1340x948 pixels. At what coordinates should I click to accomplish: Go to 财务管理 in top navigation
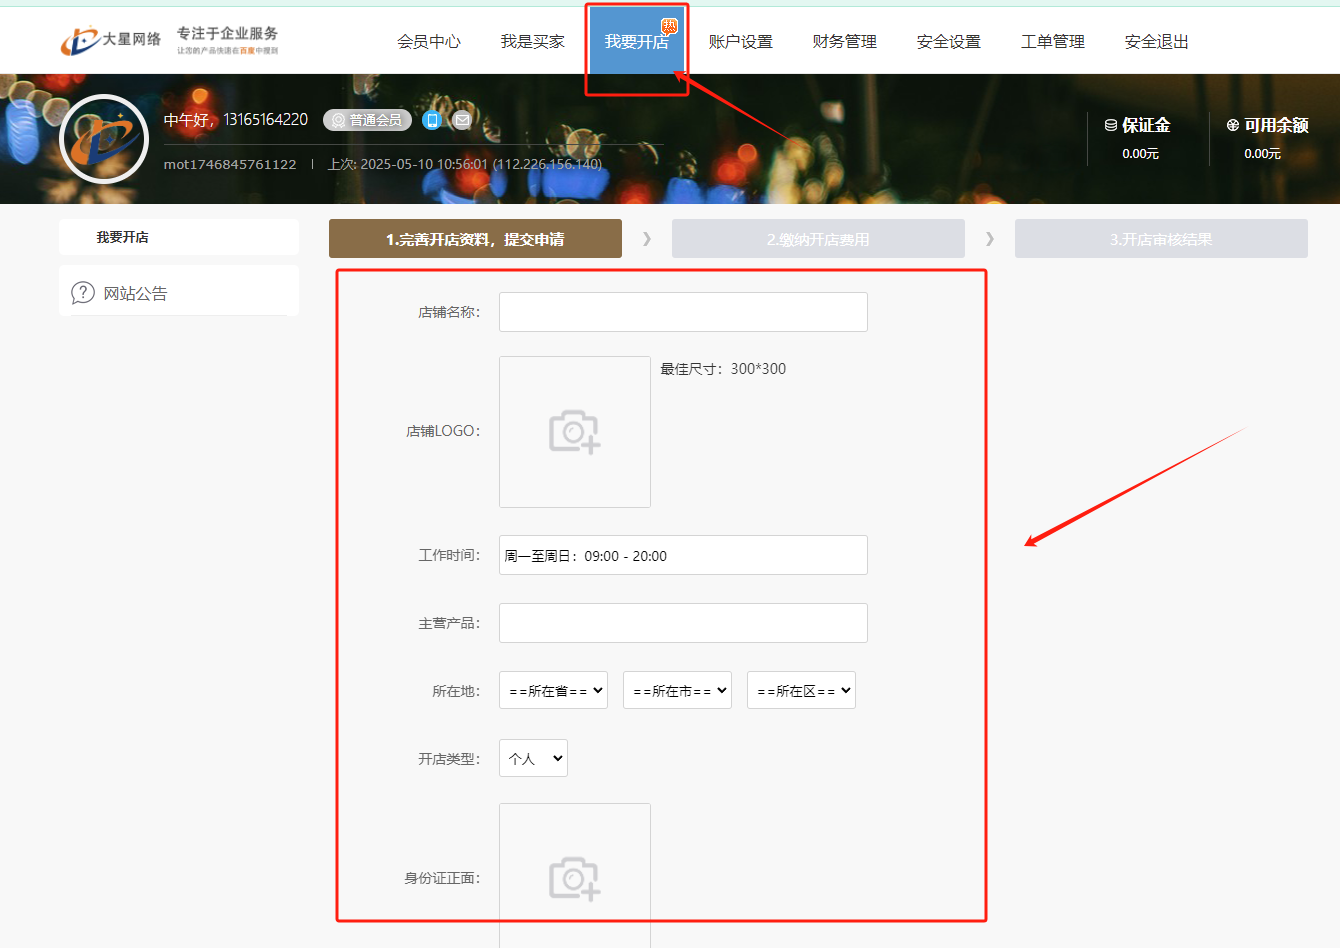pos(844,41)
